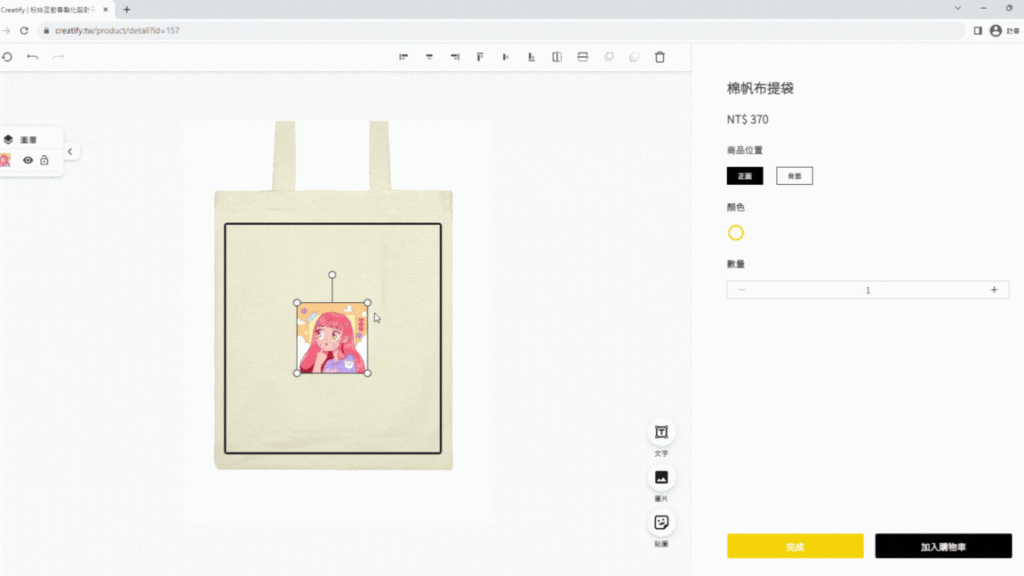Click the black 加入購物車 add-to-cart button
Screen dimensions: 1024x576
coord(943,546)
